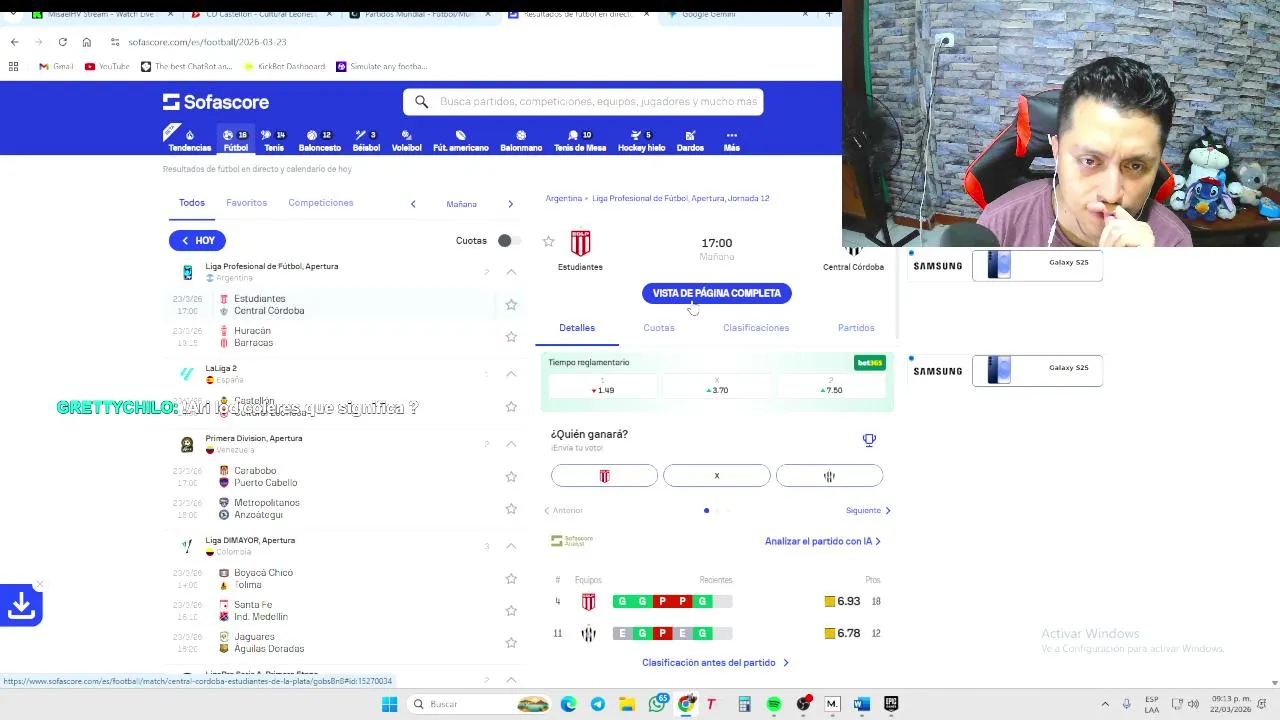
Task: Open the Balonmano sport section
Action: (x=521, y=140)
